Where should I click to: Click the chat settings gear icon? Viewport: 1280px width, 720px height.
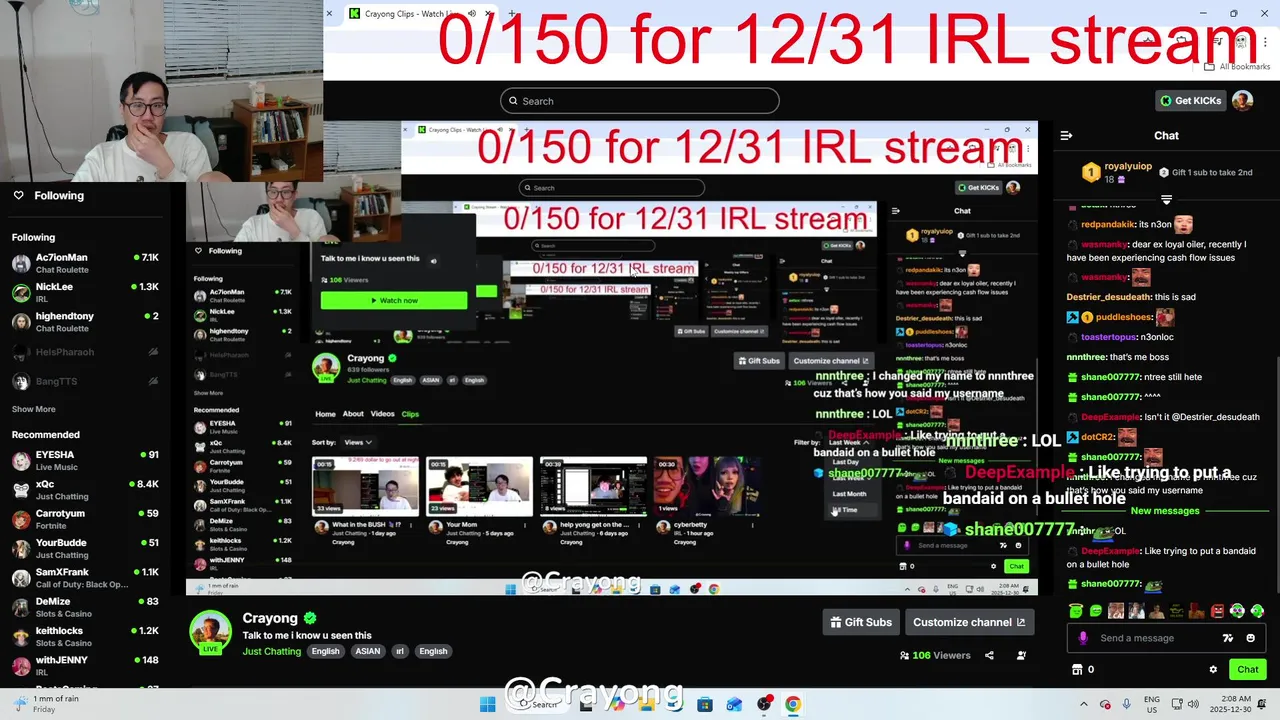(x=1213, y=669)
